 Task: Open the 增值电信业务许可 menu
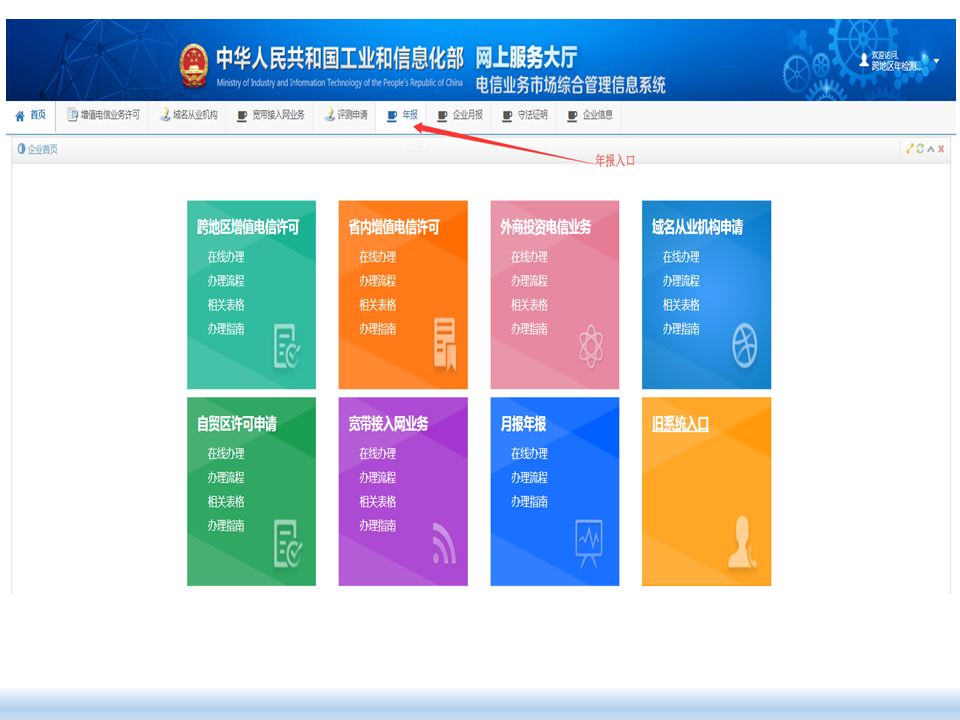[103, 115]
